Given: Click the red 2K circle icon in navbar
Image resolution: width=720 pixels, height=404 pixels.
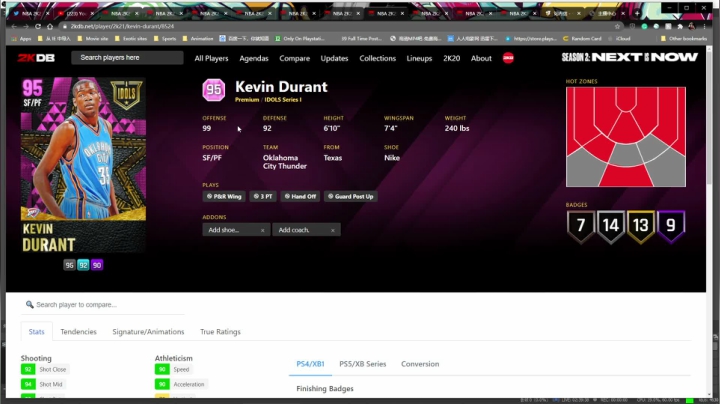Looking at the screenshot, I should [x=508, y=58].
